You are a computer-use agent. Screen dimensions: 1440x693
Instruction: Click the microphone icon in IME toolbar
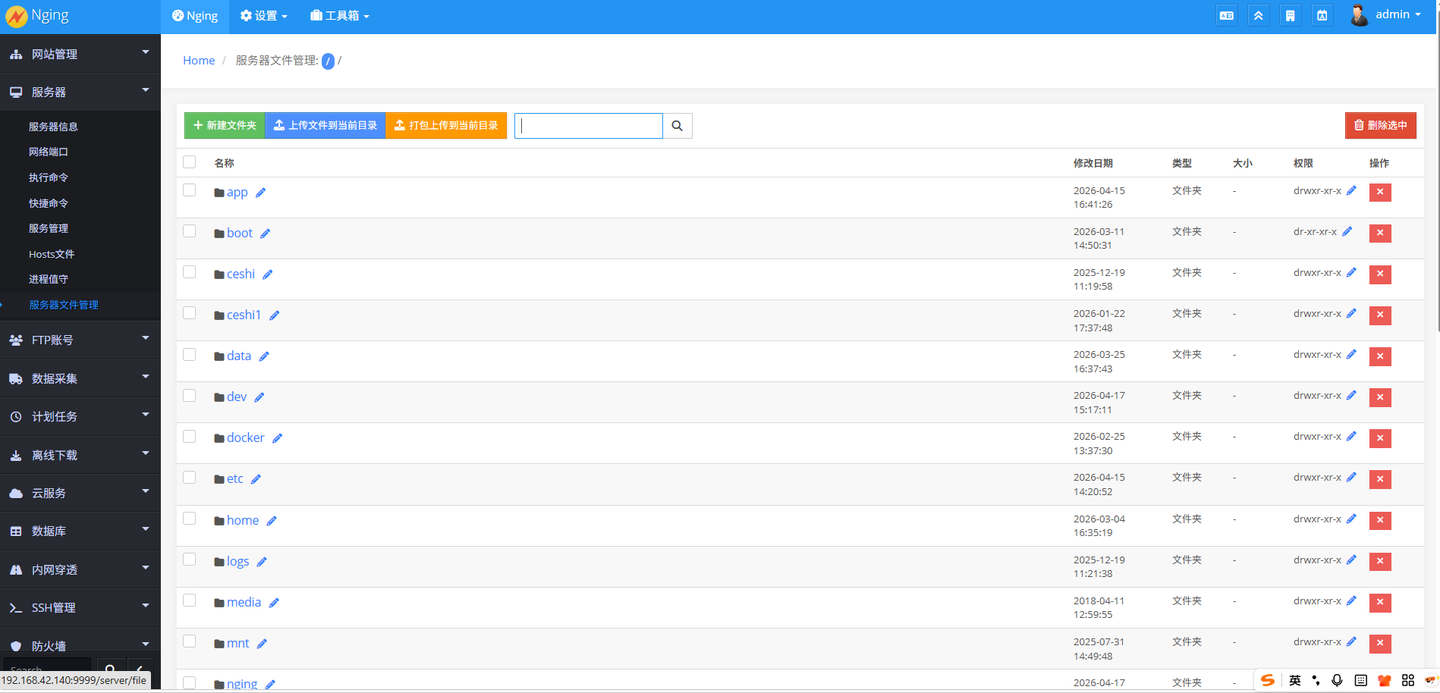click(1337, 680)
